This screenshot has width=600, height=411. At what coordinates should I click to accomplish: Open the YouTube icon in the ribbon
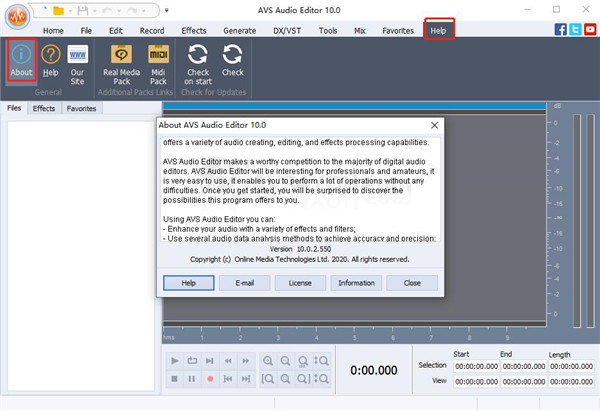click(590, 31)
